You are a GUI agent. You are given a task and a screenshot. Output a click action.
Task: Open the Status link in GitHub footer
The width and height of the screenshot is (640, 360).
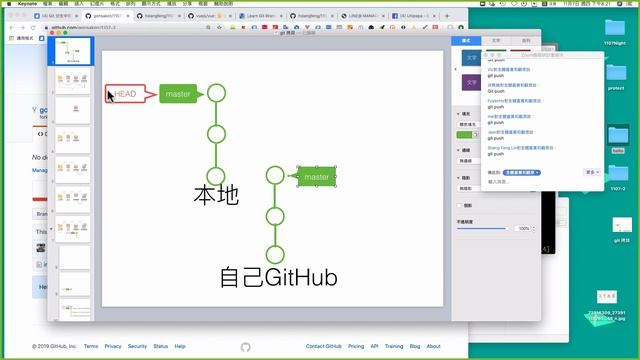(x=161, y=346)
